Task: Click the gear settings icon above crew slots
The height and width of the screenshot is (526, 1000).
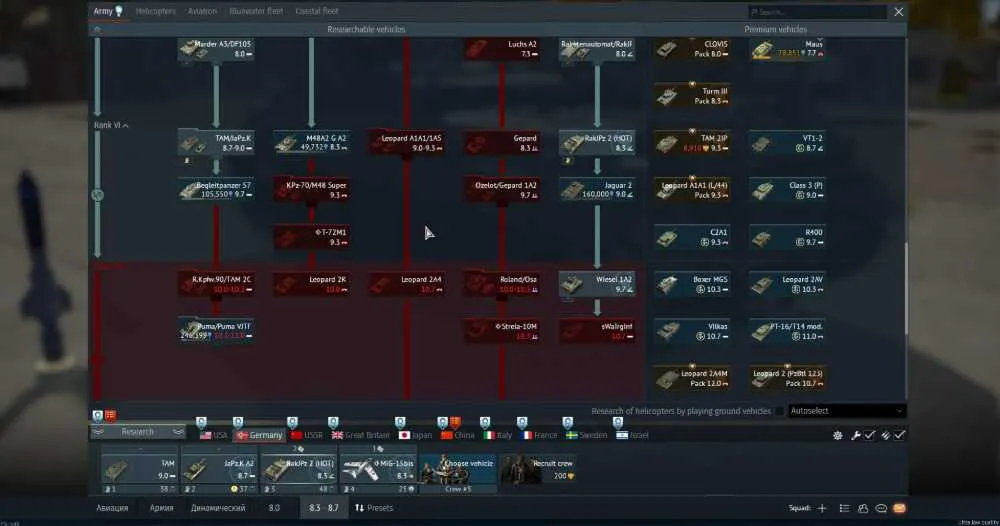Action: tap(837, 435)
